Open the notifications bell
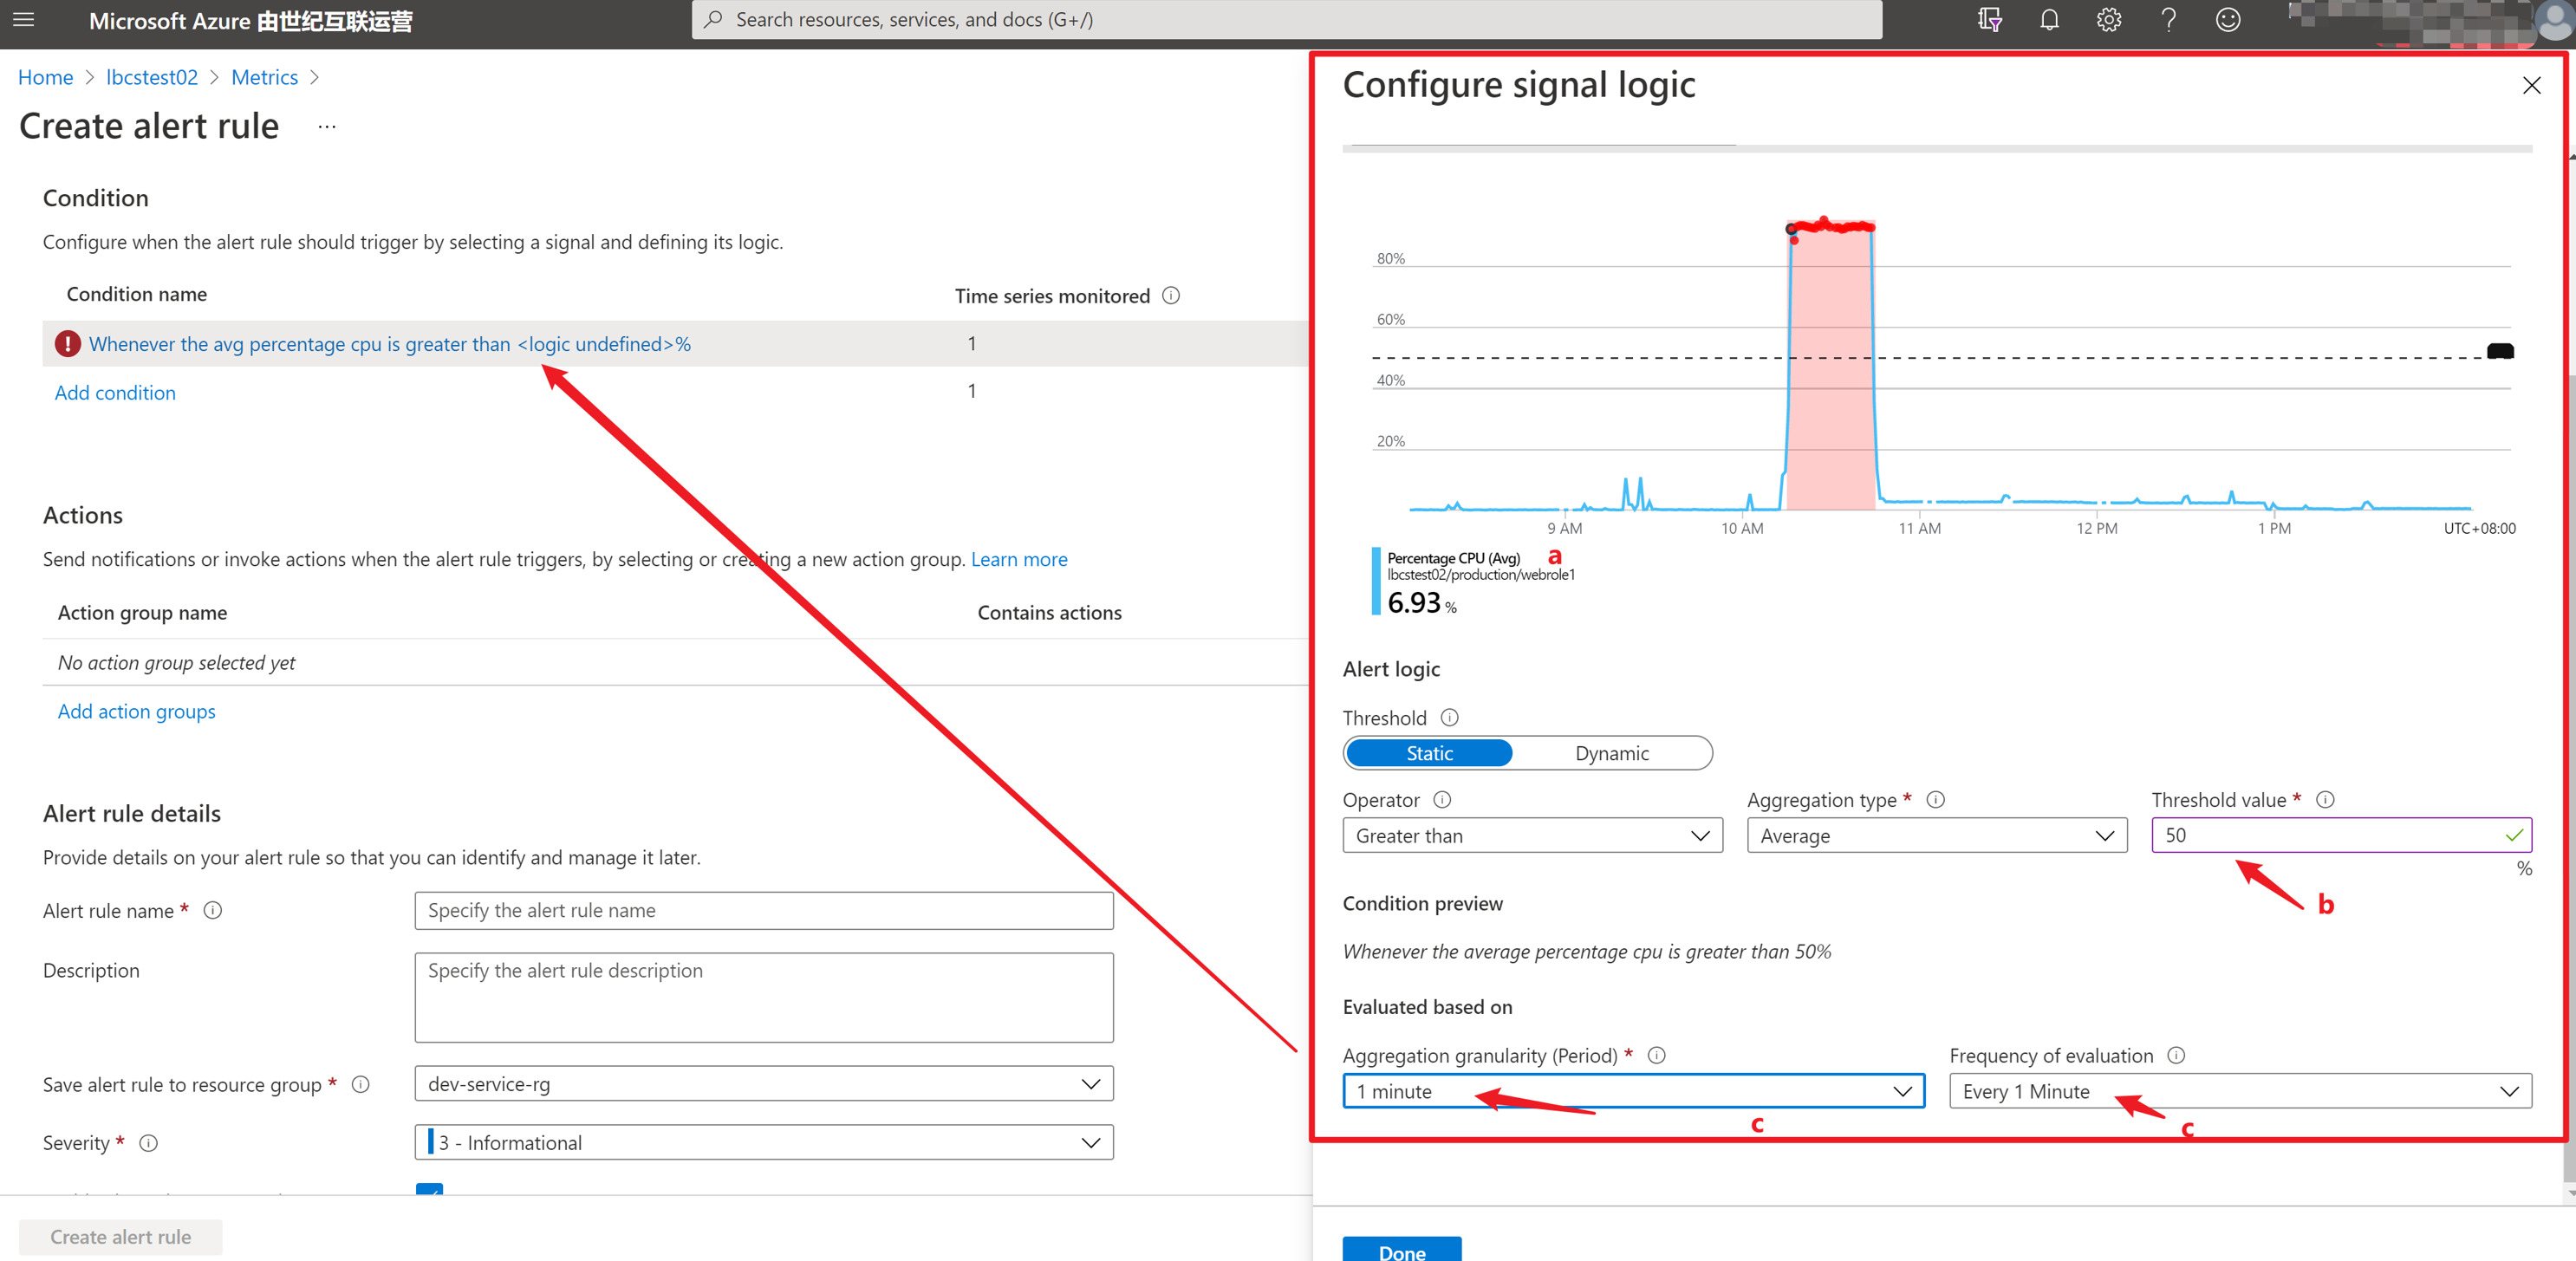This screenshot has height=1261, width=2576. (2049, 20)
